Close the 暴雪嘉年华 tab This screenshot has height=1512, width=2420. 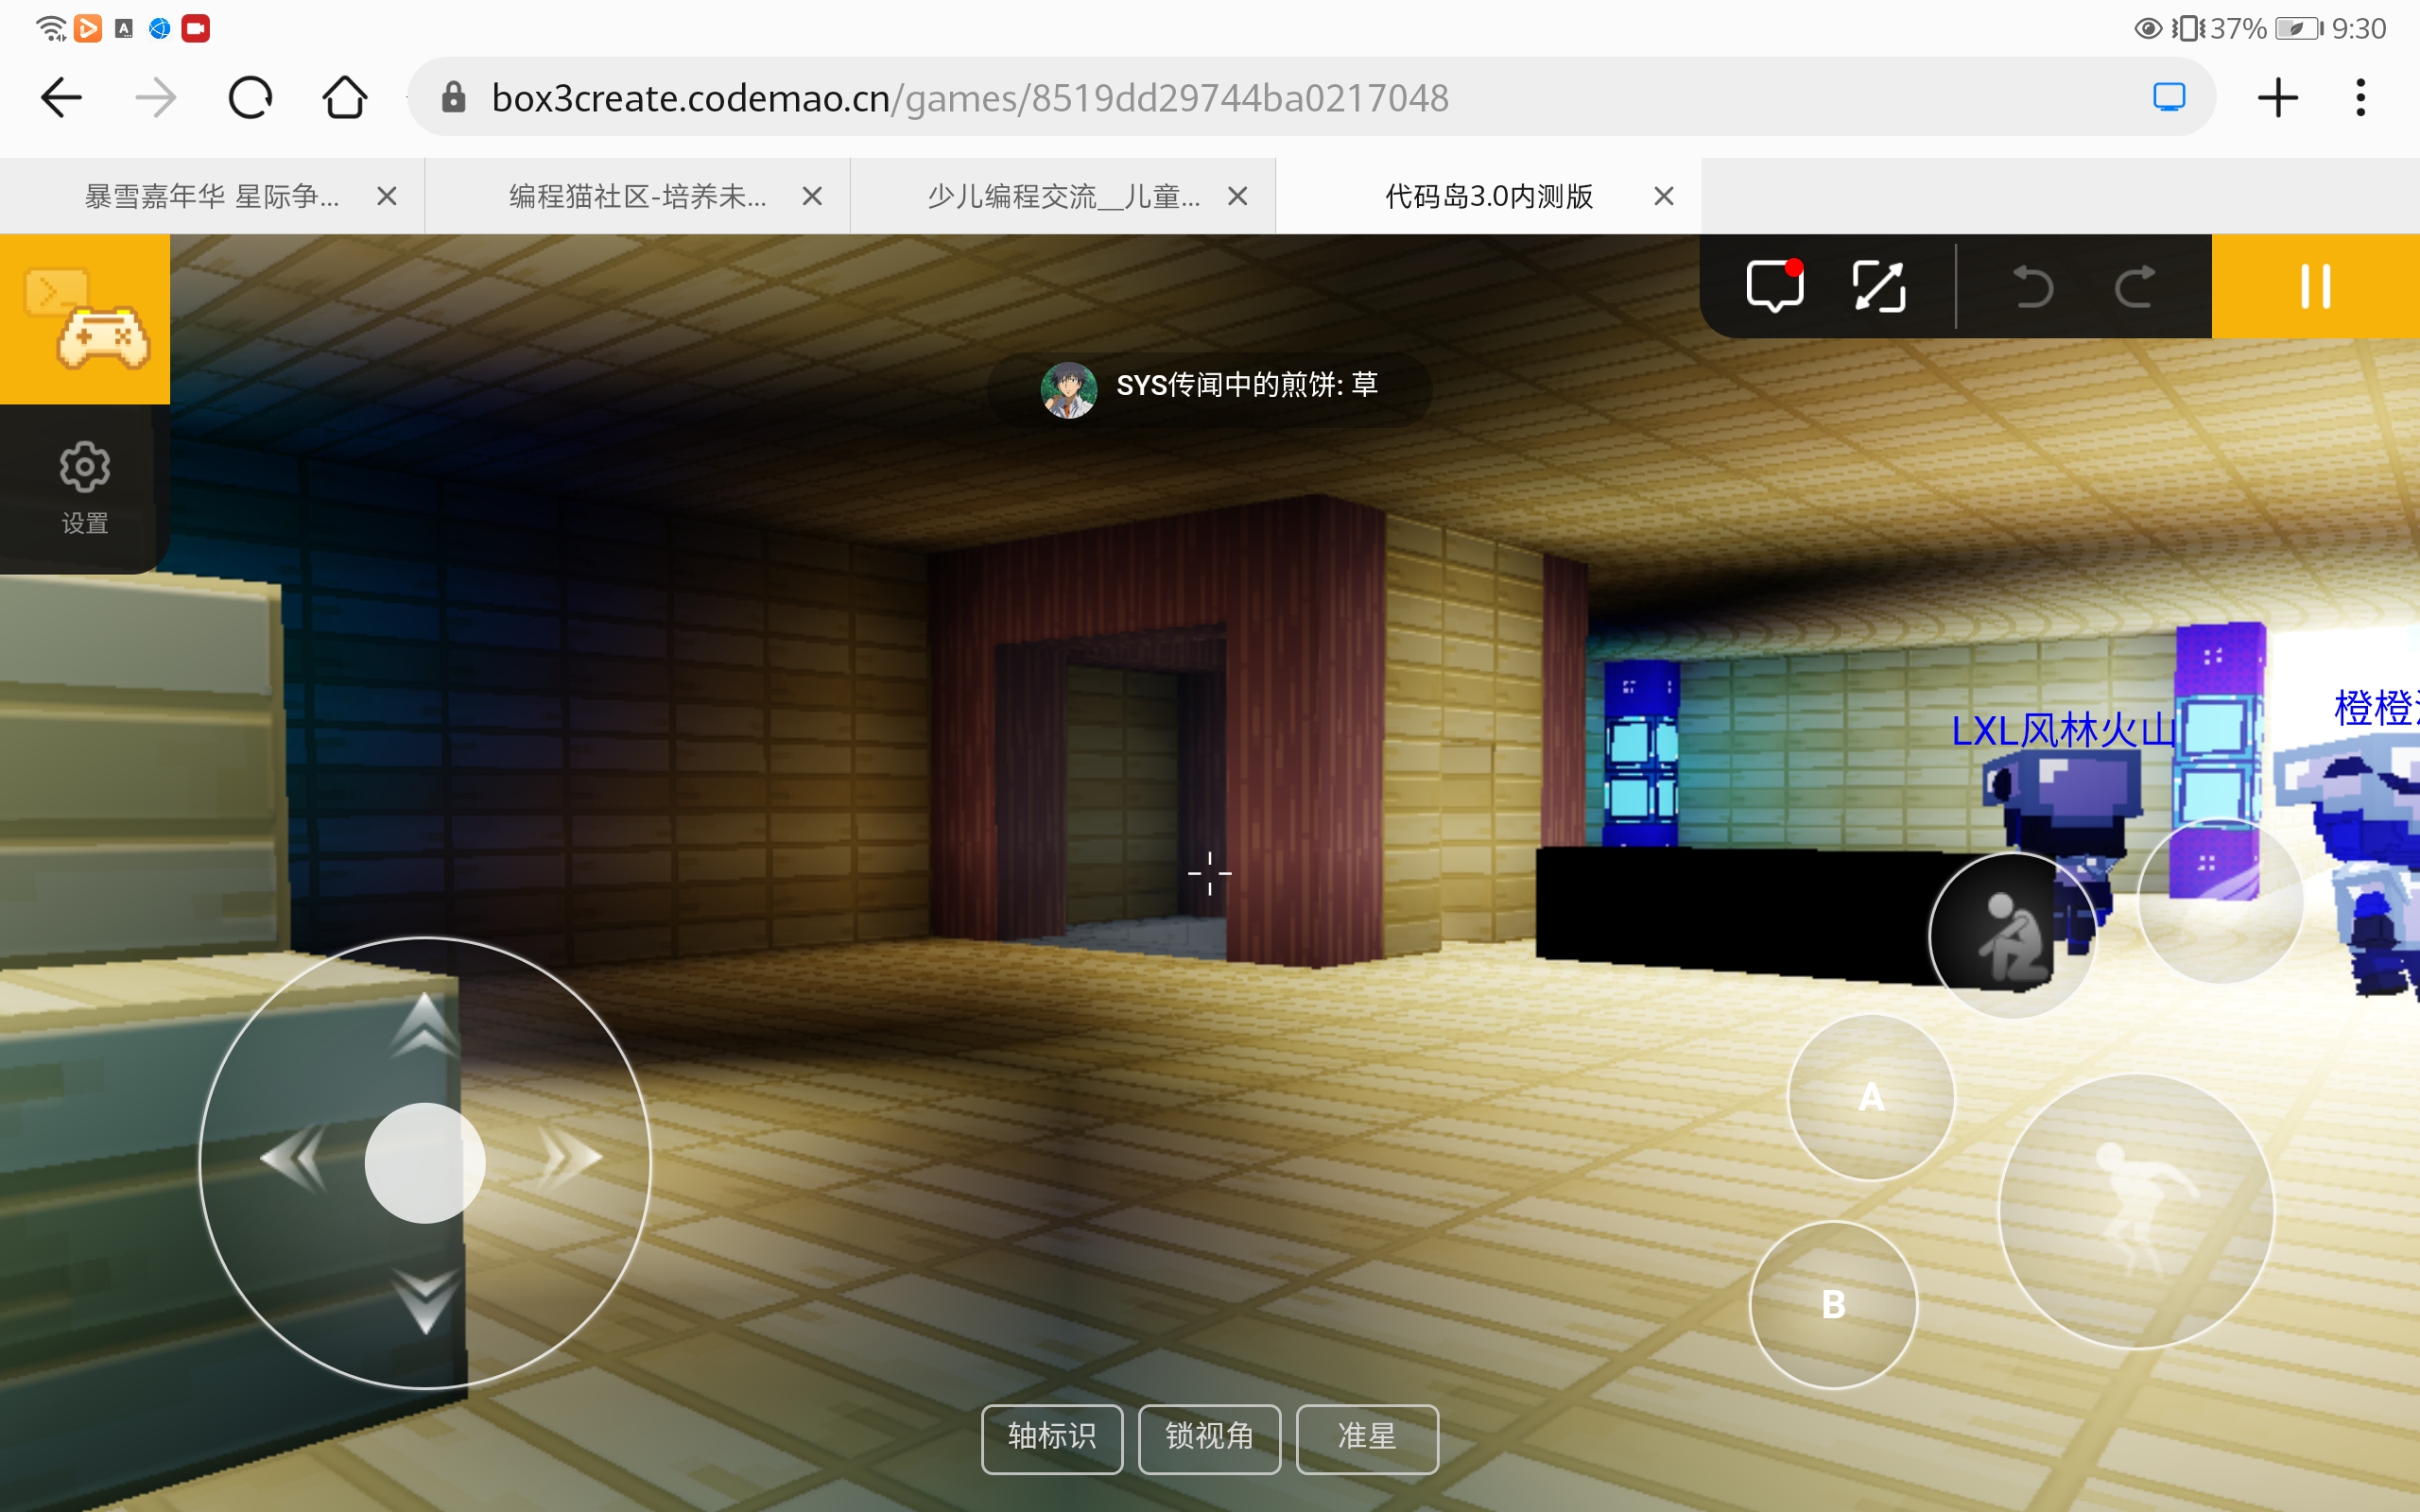pyautogui.click(x=387, y=196)
